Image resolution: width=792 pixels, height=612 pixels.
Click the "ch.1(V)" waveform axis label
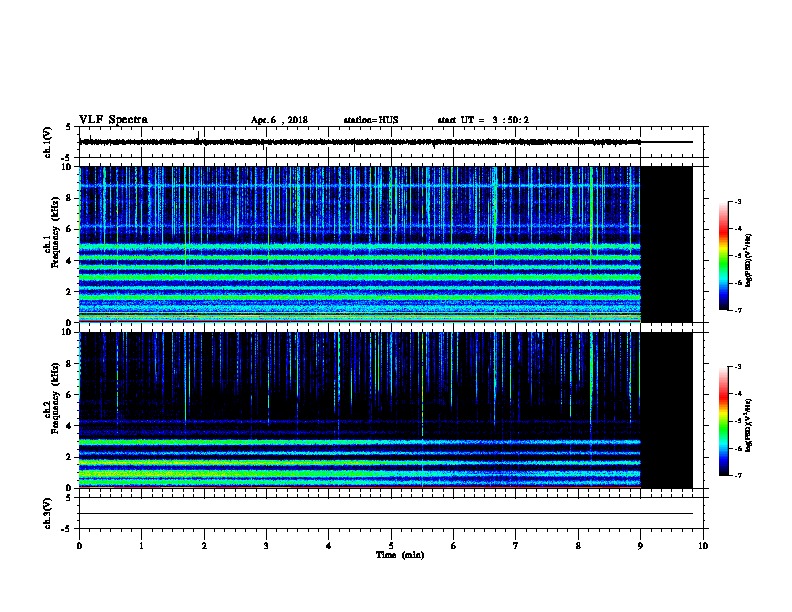(47, 142)
